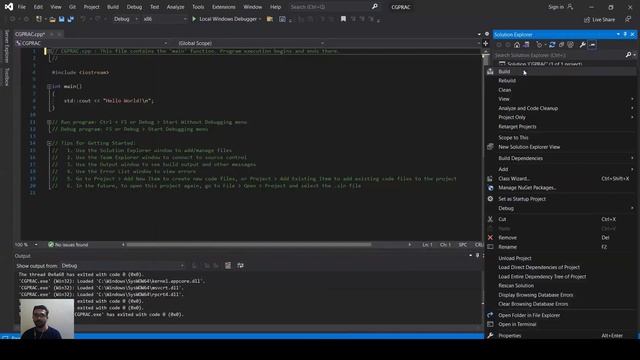This screenshot has width=640, height=360.
Task: Click the folder search icon beside the debugger
Action: coord(270,19)
